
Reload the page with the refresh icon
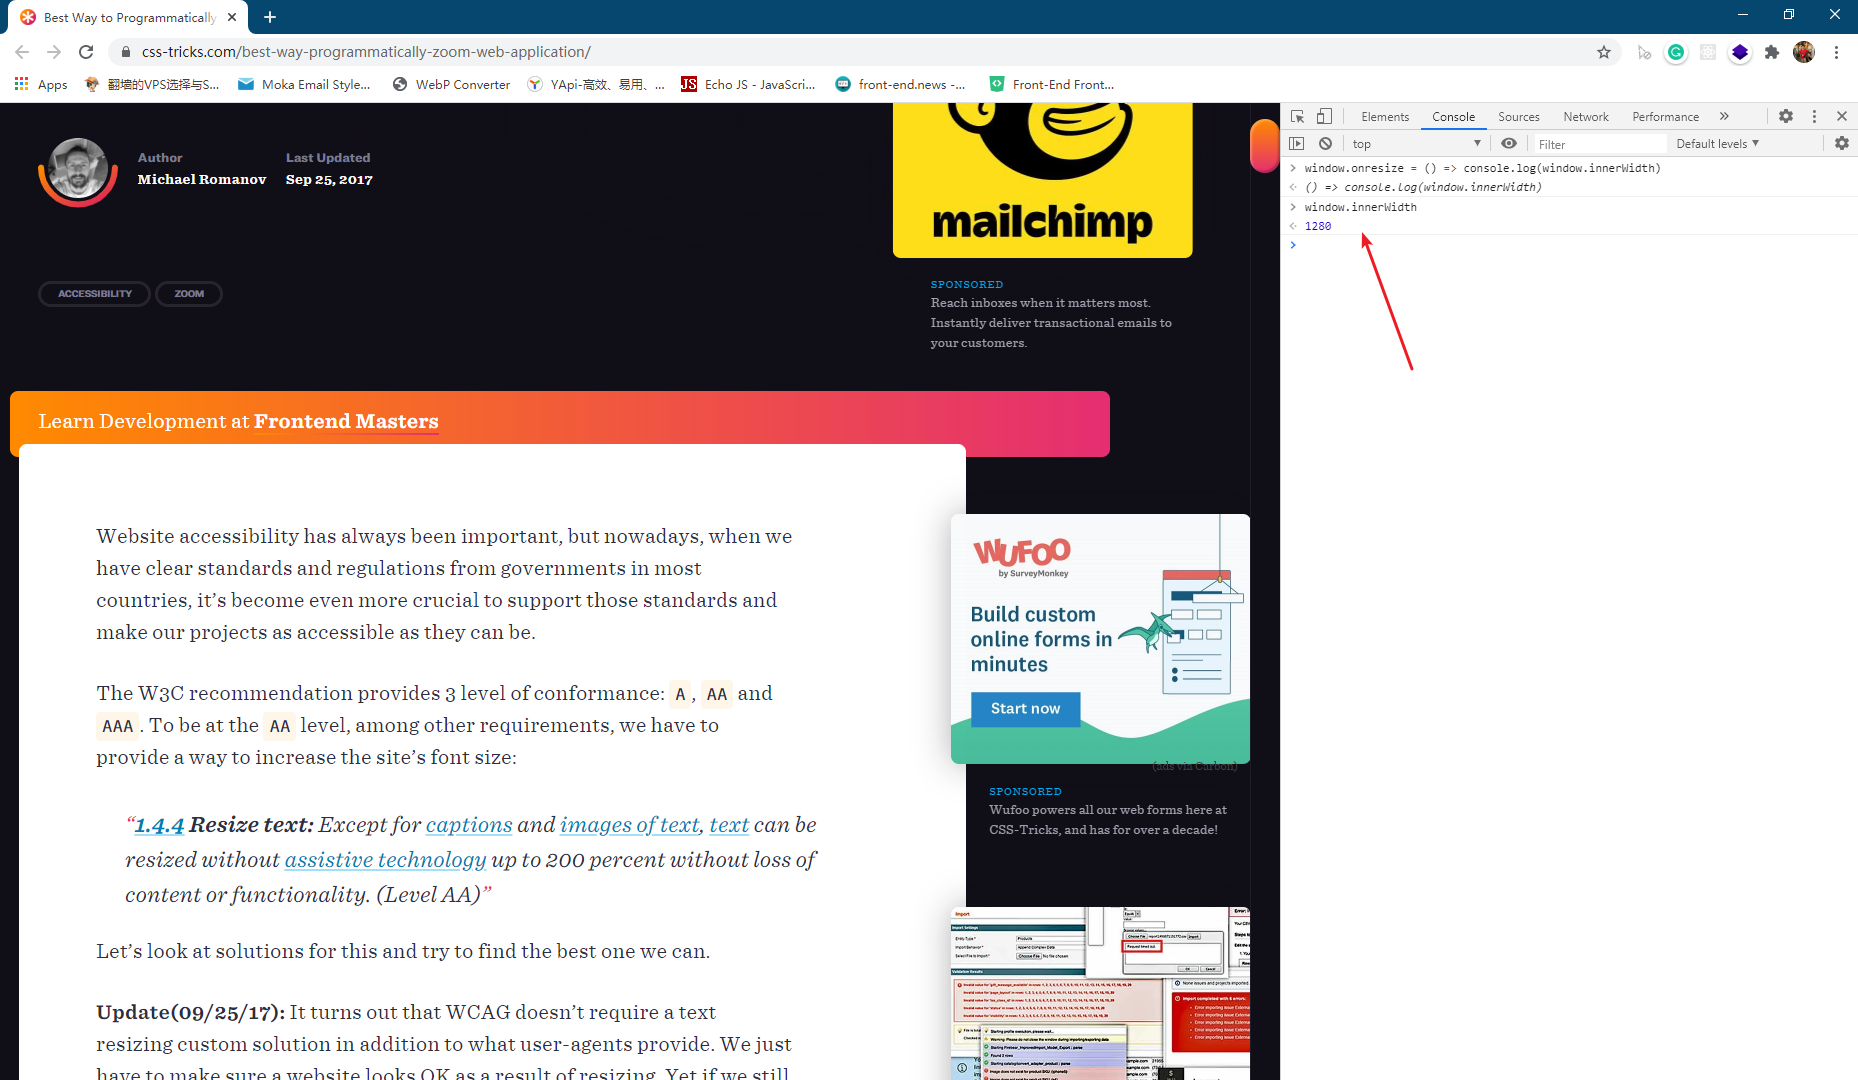[86, 52]
